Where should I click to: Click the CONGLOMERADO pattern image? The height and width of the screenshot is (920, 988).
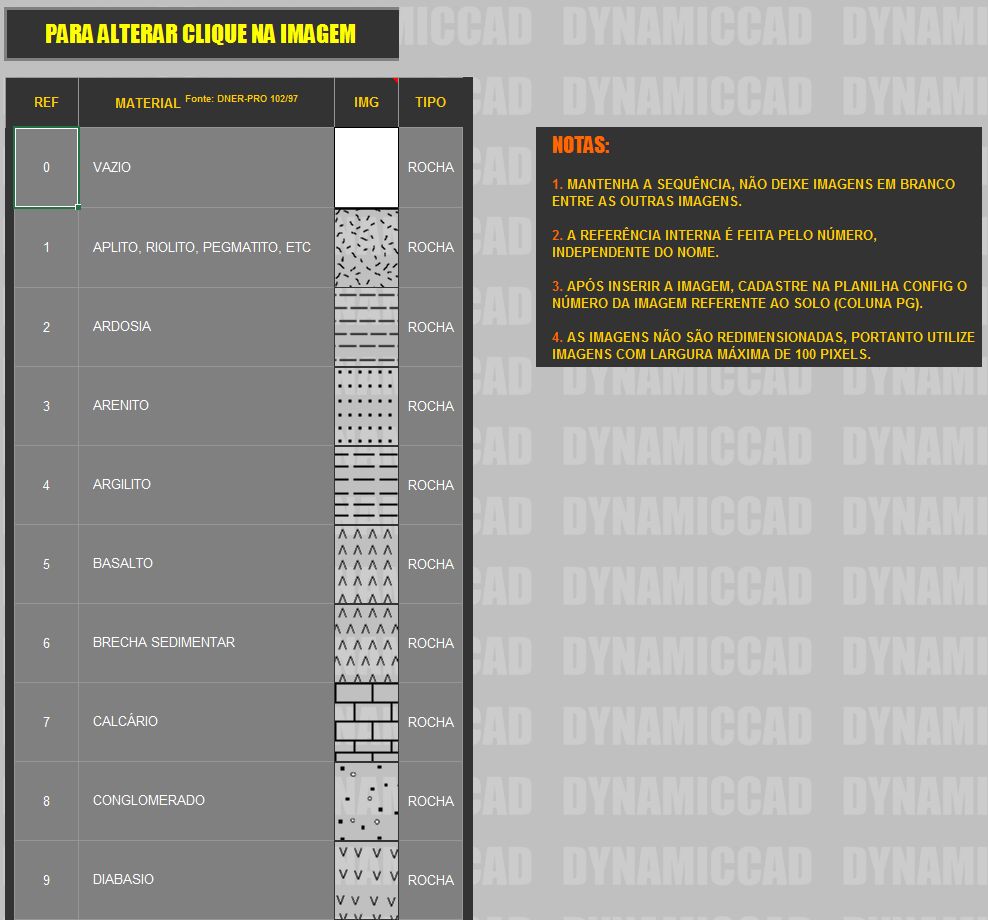366,801
